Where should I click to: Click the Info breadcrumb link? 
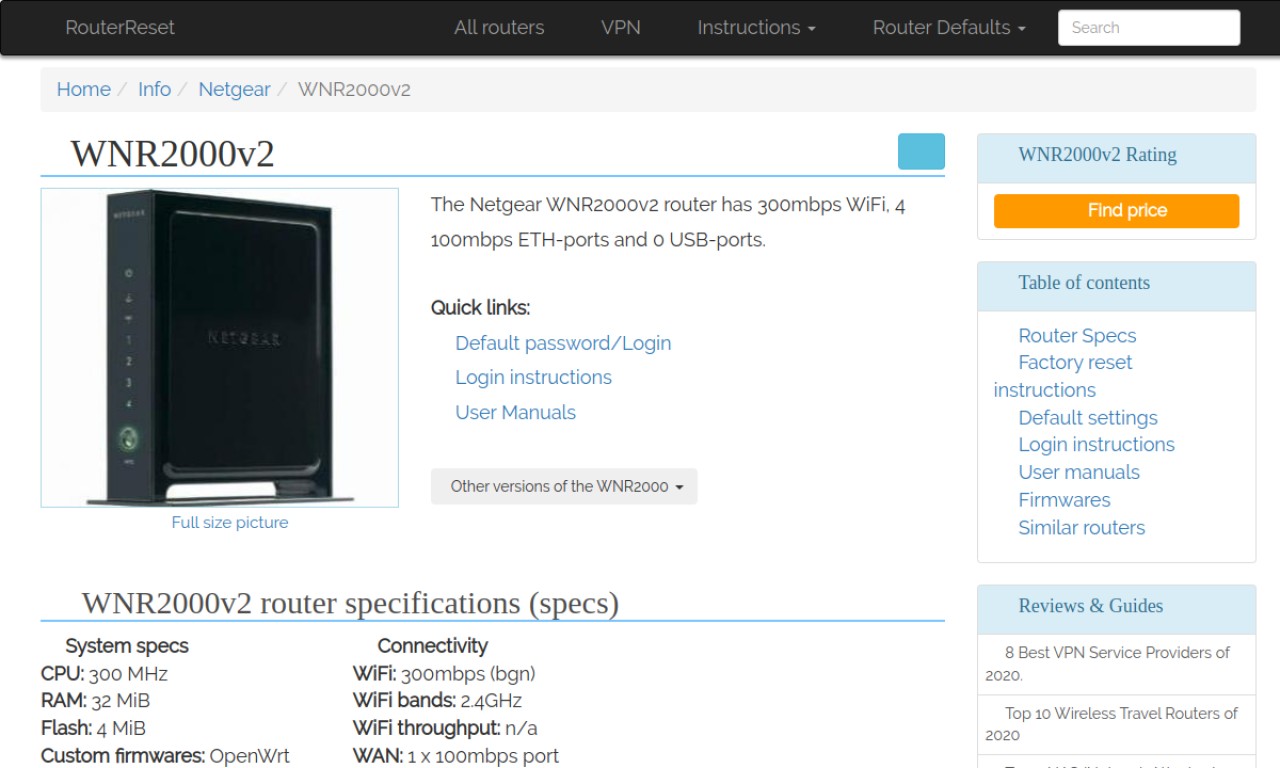tap(154, 89)
